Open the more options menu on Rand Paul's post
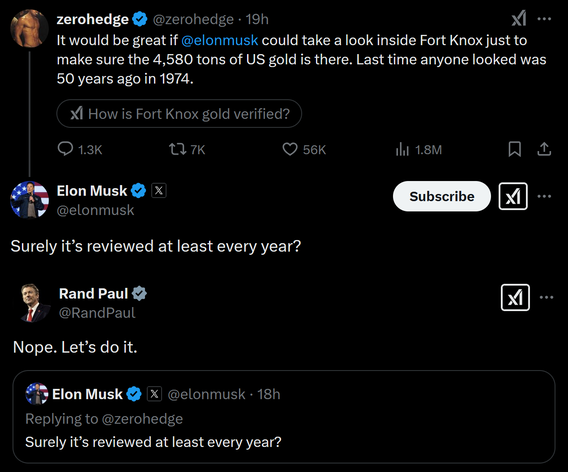Viewport: 568px width, 472px height. pos(546,297)
